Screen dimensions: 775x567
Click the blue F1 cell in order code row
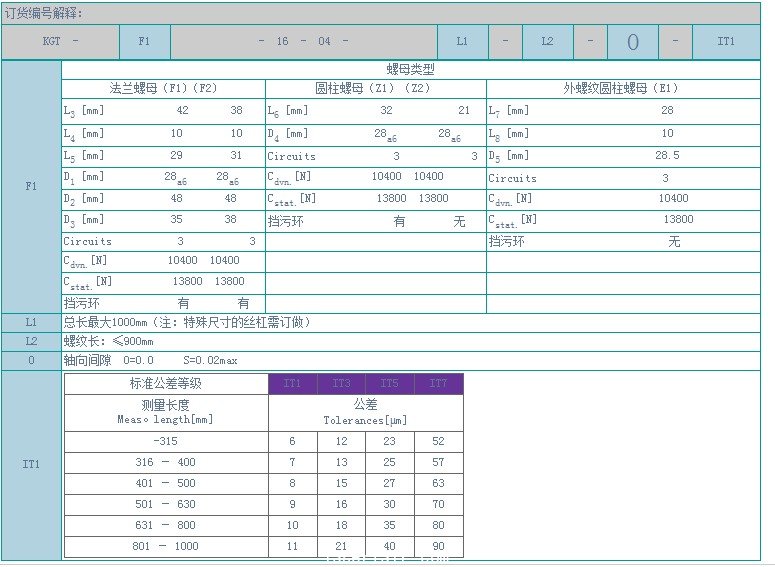tap(144, 42)
